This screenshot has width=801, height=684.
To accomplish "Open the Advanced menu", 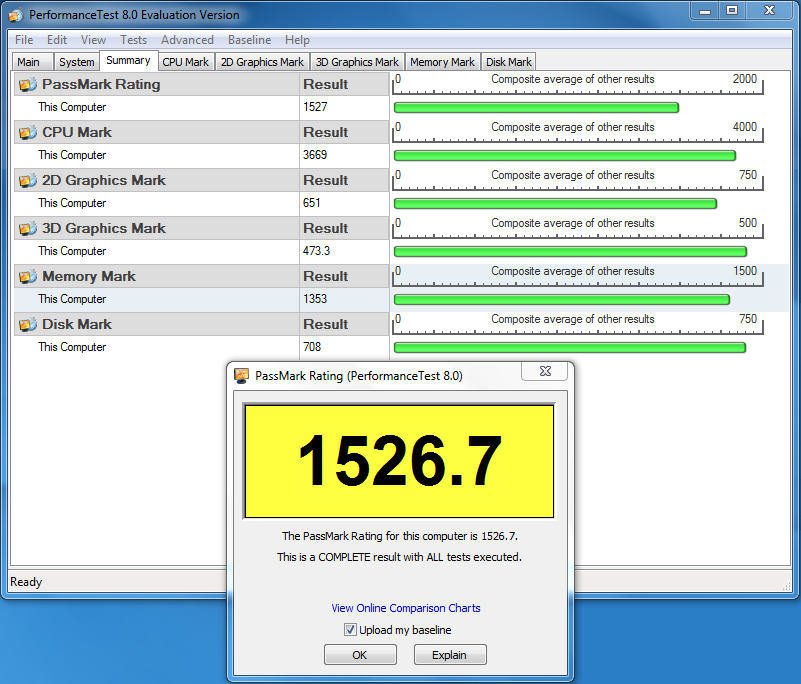I will (187, 40).
